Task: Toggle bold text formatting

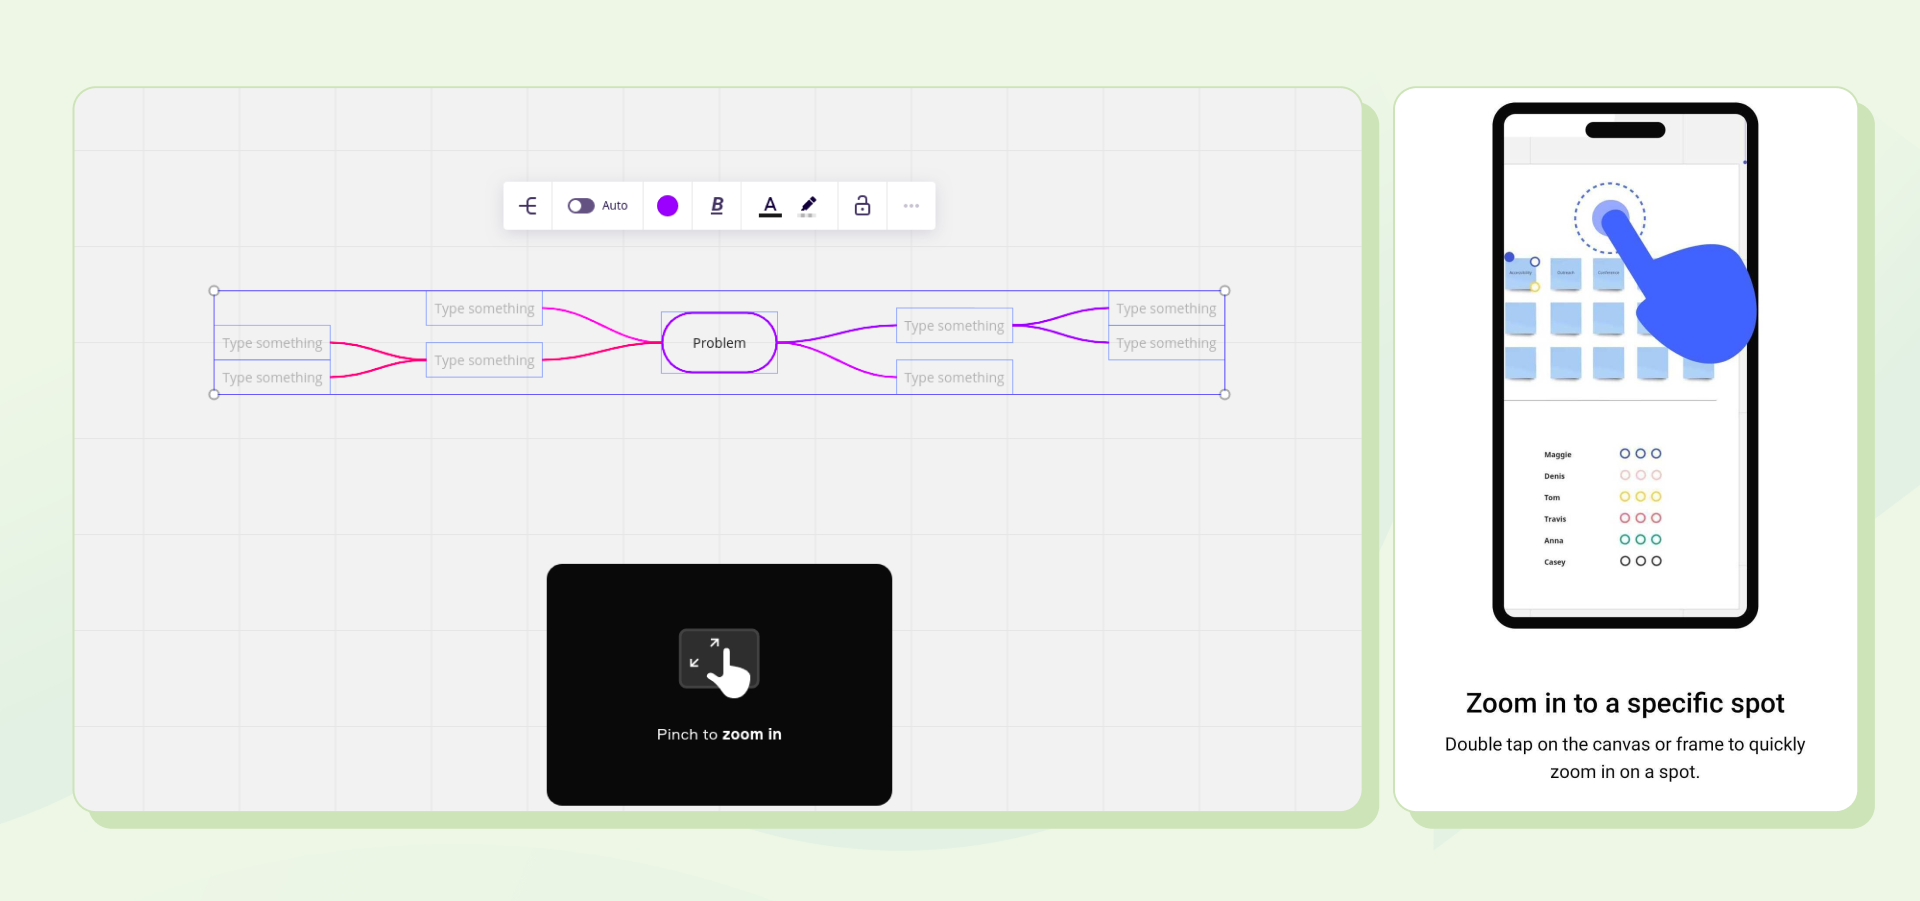Action: pos(717,206)
